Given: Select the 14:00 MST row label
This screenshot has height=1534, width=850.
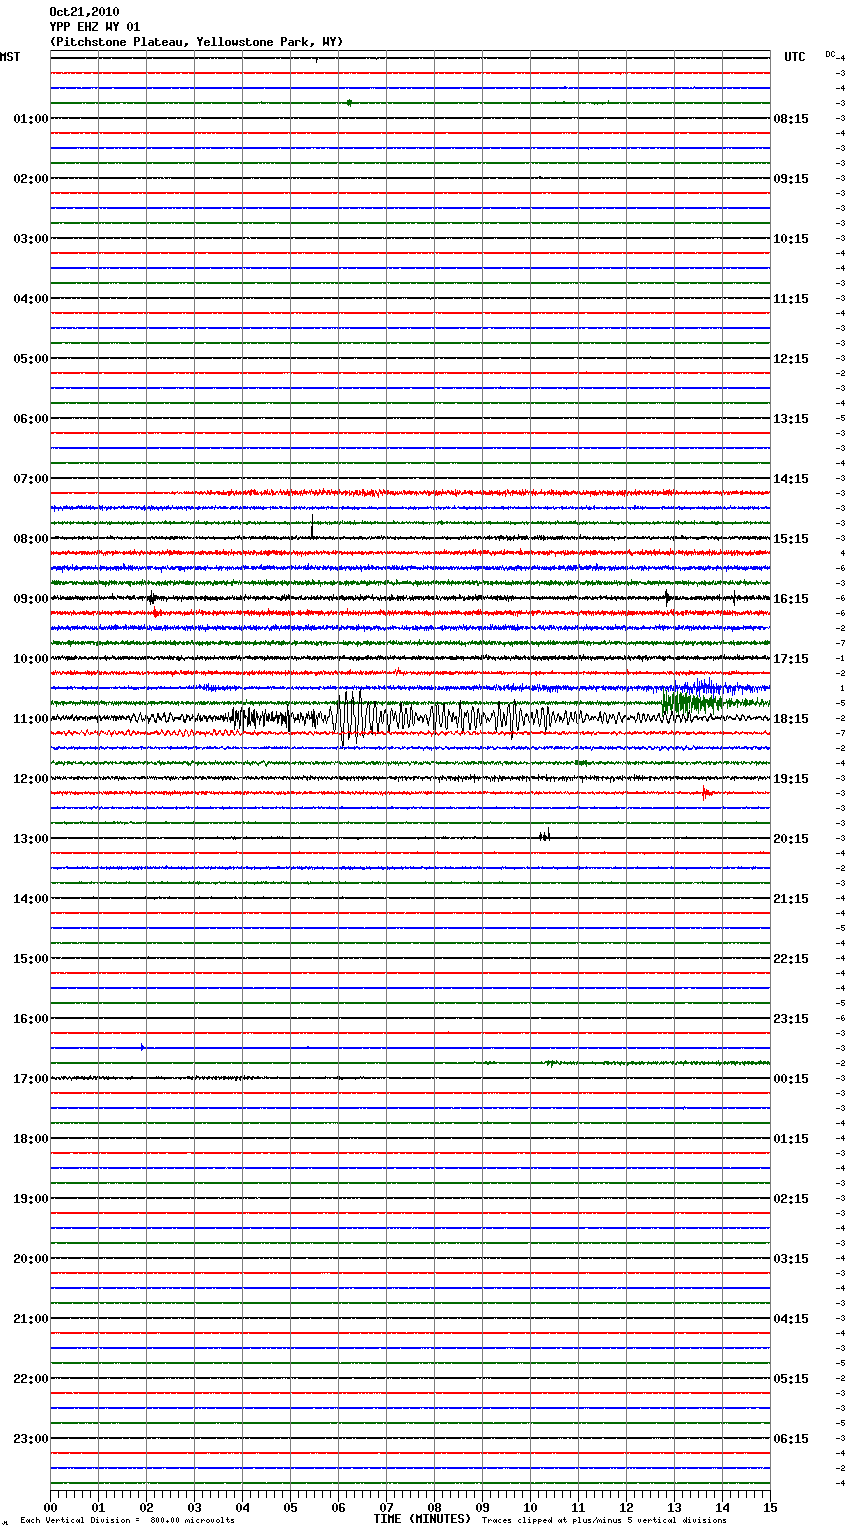Looking at the screenshot, I should click(31, 899).
